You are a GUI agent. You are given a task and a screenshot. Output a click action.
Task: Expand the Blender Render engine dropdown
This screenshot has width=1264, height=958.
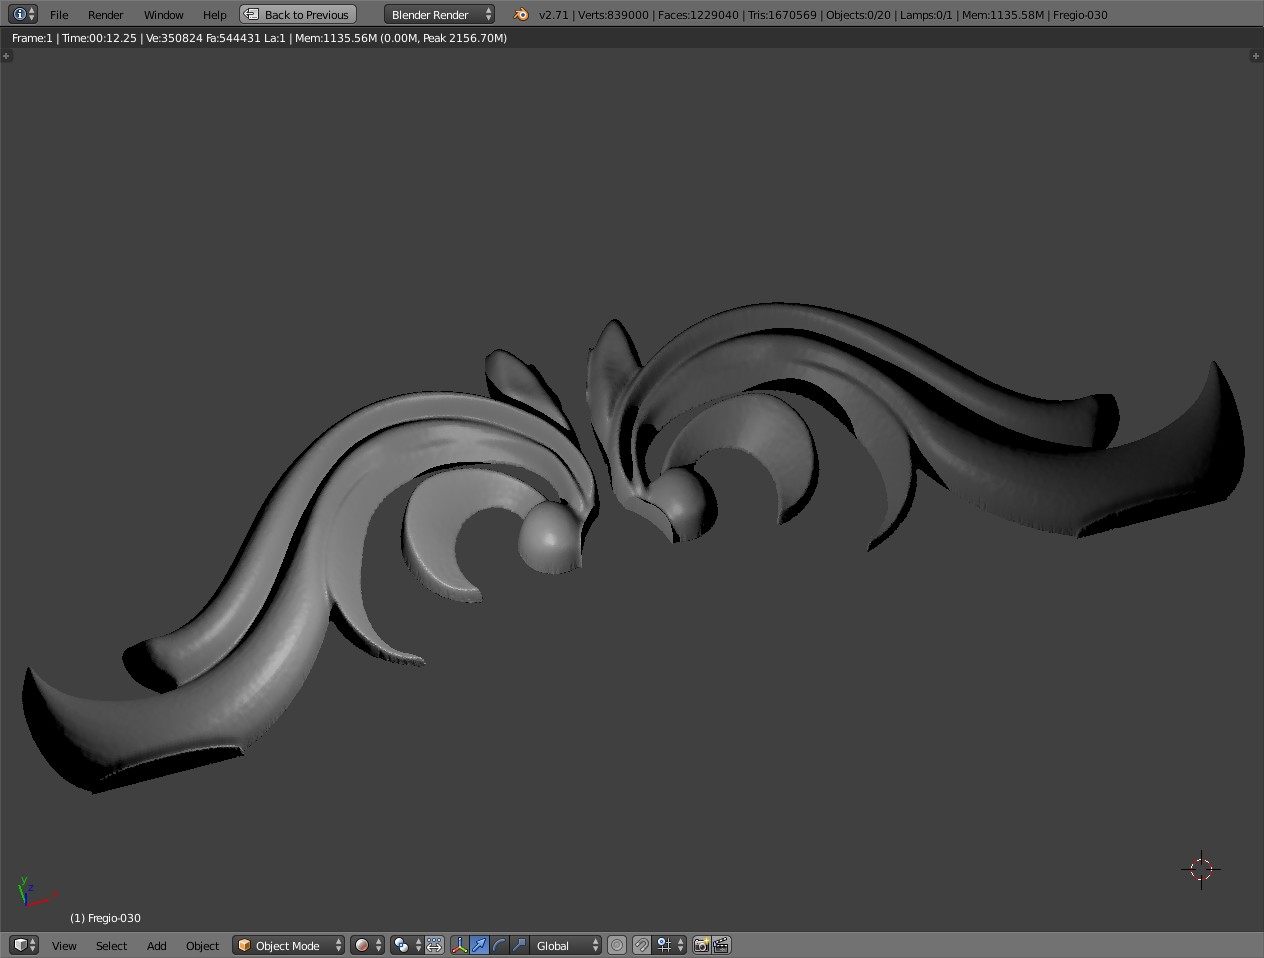point(439,14)
